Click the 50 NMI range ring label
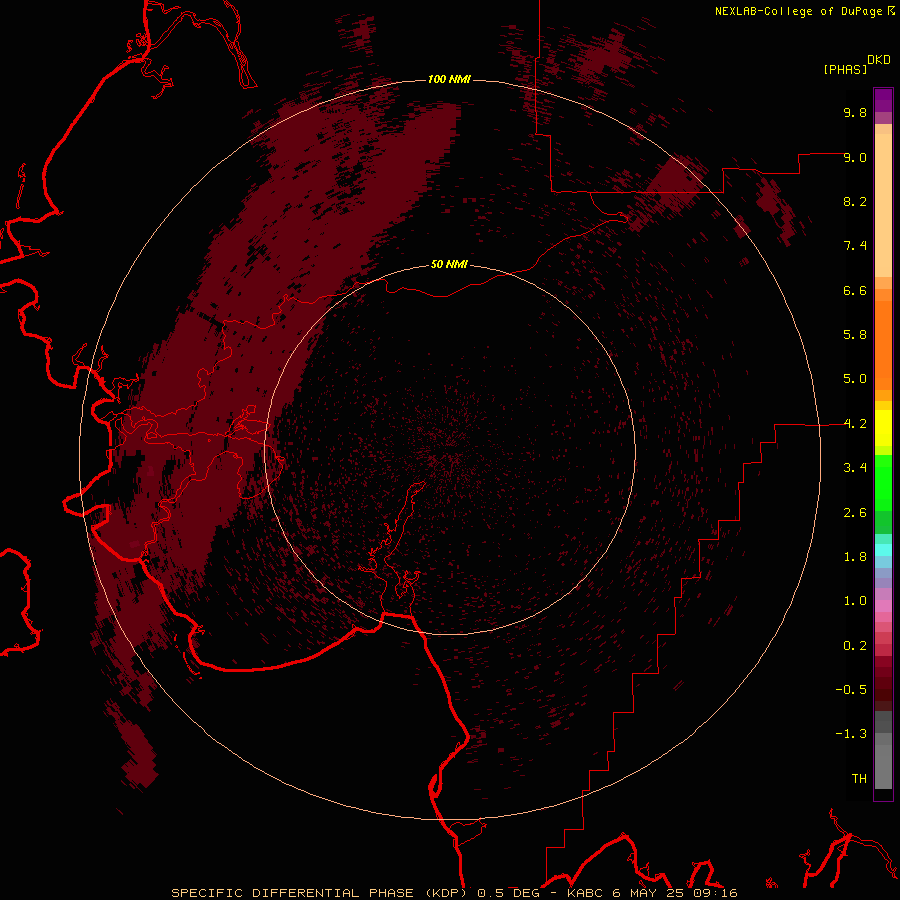900x900 pixels. pos(449,264)
